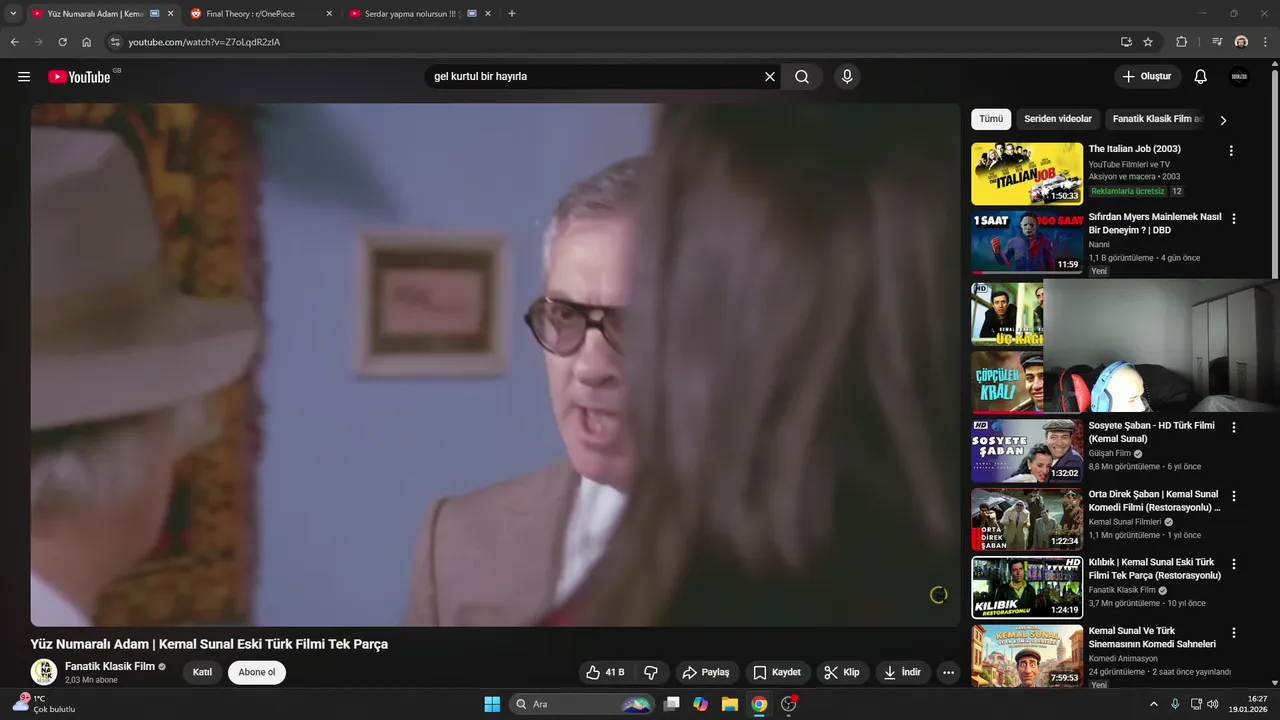The height and width of the screenshot is (720, 1280).
Task: Like the video (41 B)
Action: (x=606, y=672)
